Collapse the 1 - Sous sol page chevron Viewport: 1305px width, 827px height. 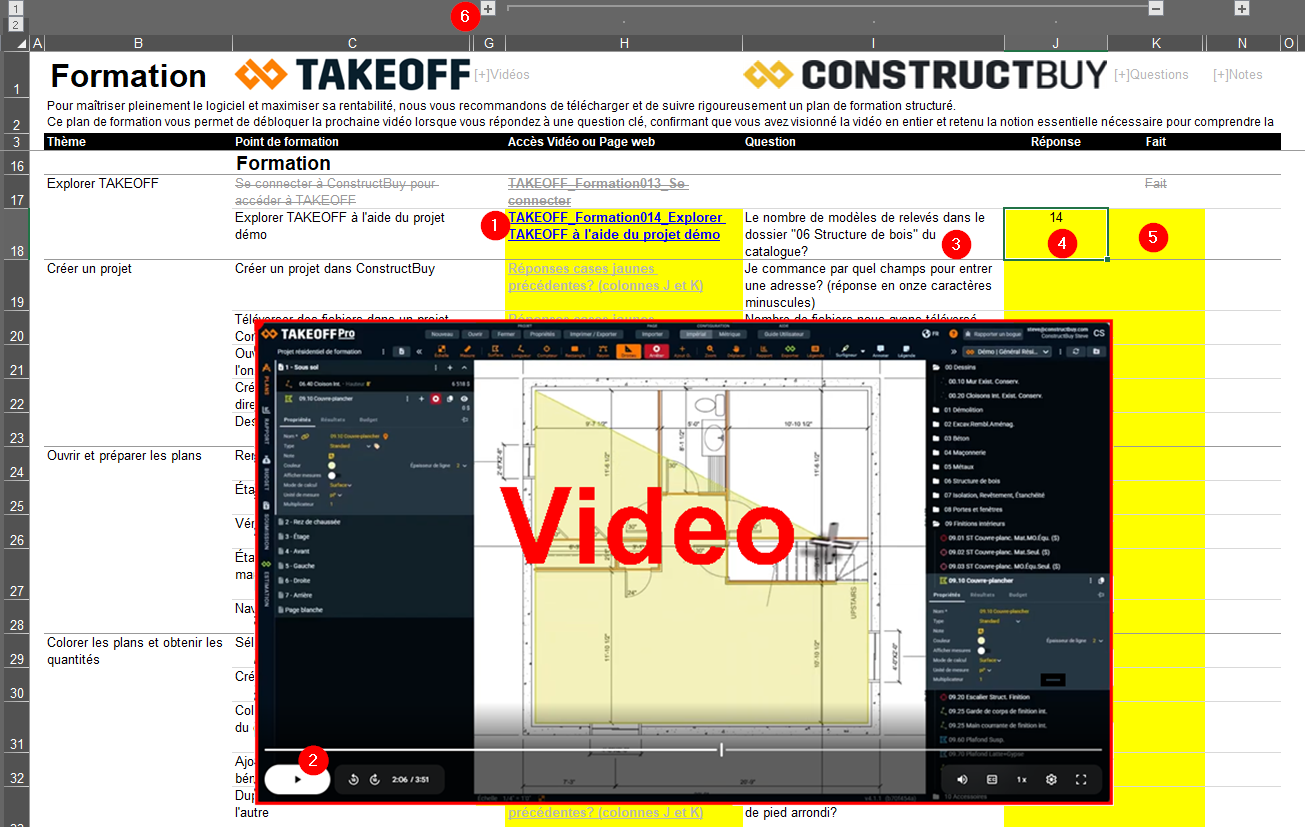point(464,368)
